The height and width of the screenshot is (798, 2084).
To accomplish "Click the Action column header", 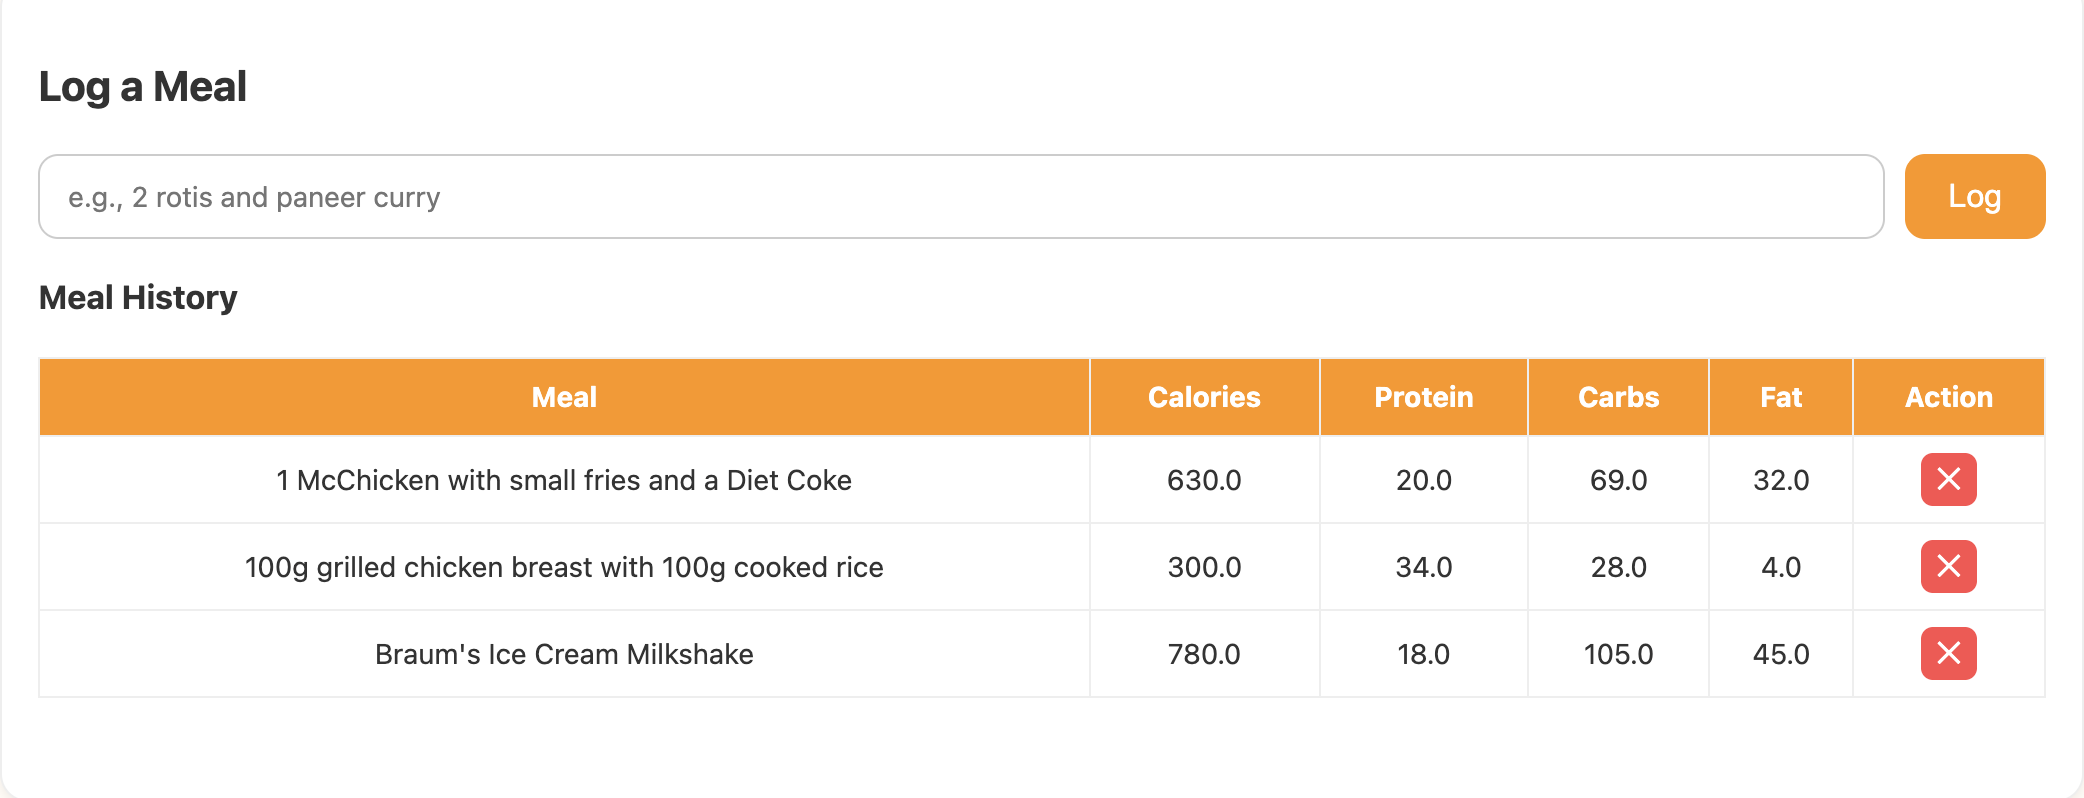I will [1948, 398].
